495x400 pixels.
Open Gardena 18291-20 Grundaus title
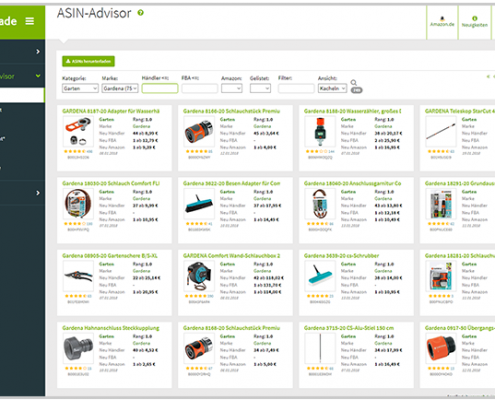coord(460,183)
